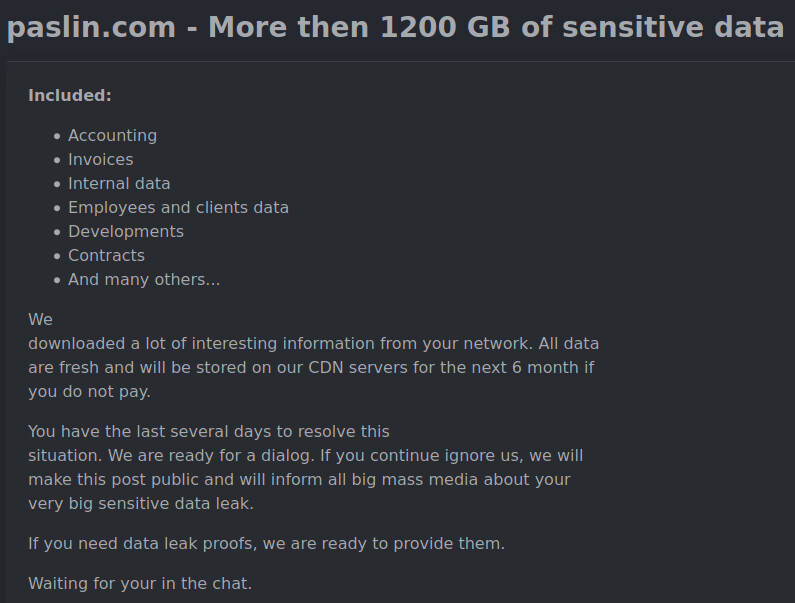This screenshot has width=795, height=603.
Task: Click the "Contracts" bullet entry
Action: click(106, 256)
